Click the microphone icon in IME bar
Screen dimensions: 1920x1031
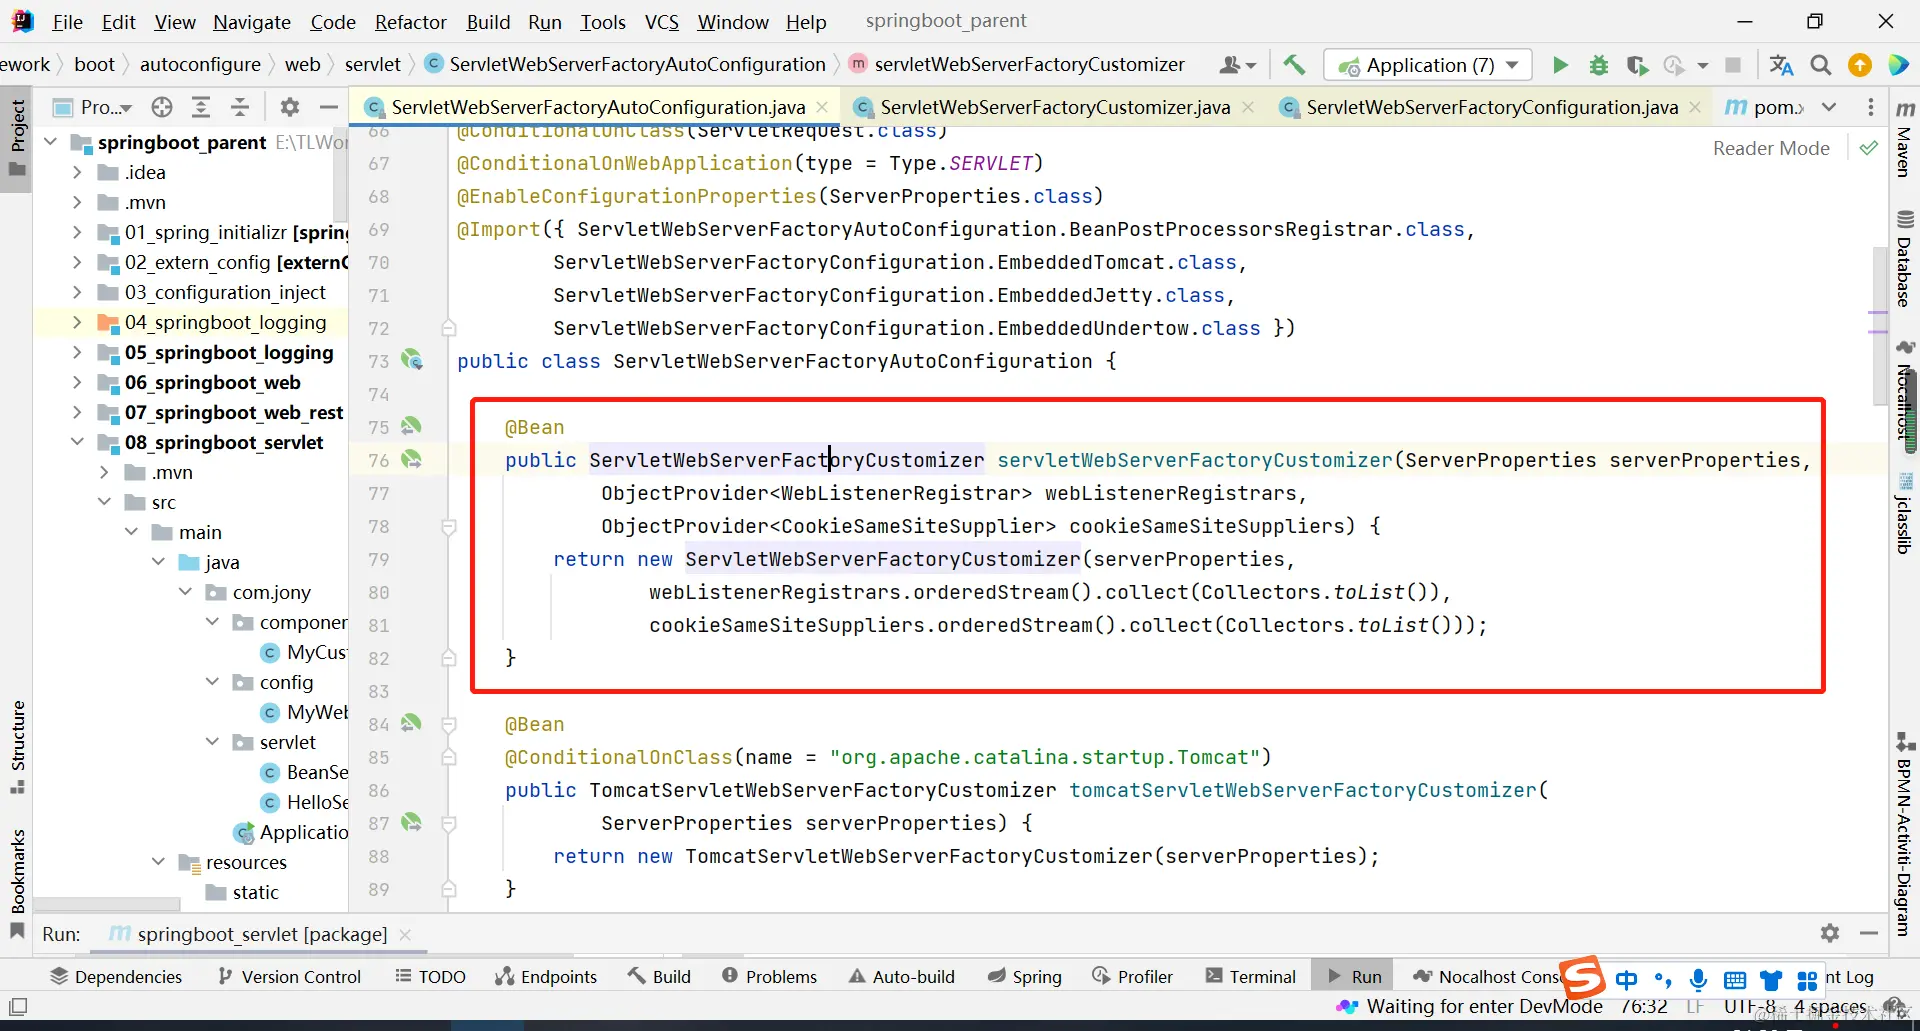pos(1698,980)
